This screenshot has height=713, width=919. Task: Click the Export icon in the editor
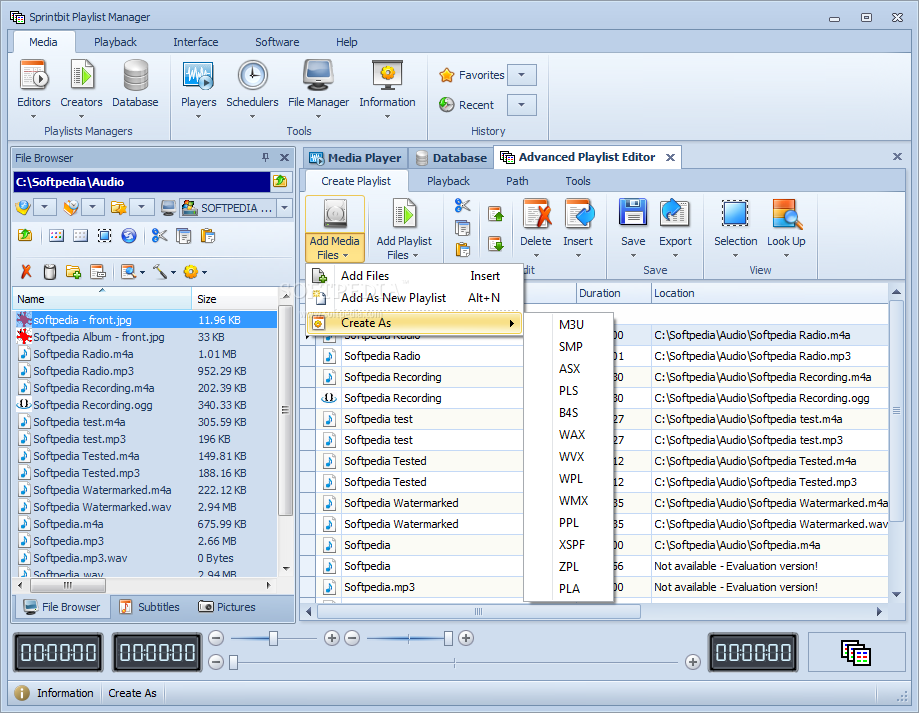pos(675,215)
